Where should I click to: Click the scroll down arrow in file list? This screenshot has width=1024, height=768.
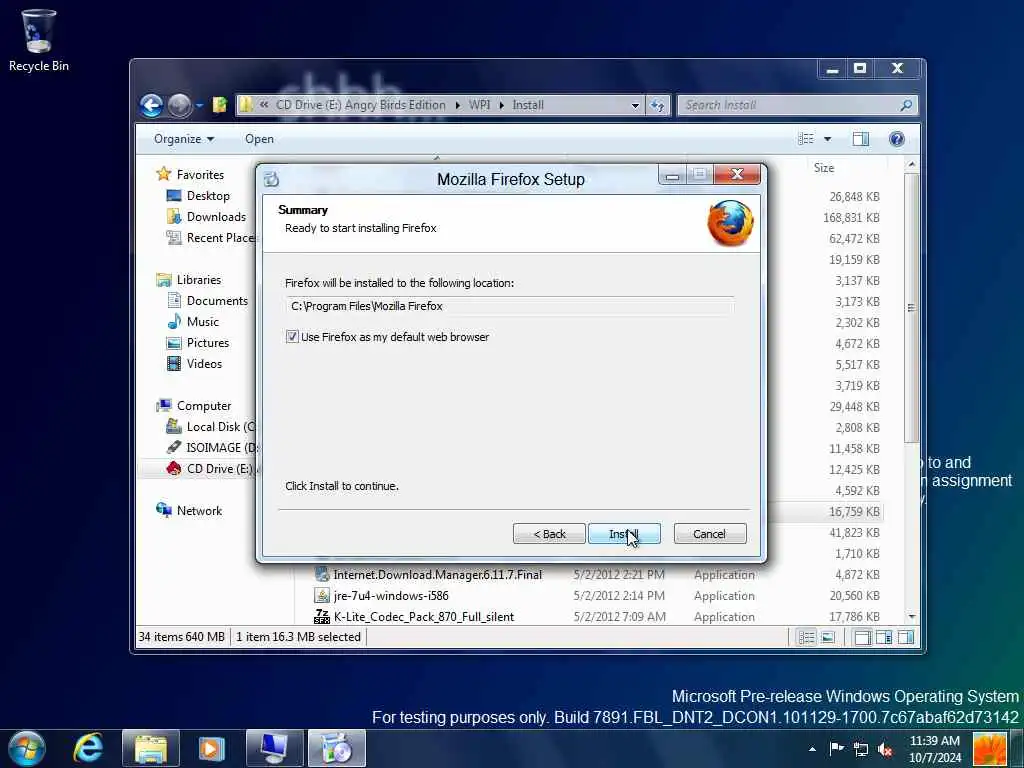[x=912, y=616]
